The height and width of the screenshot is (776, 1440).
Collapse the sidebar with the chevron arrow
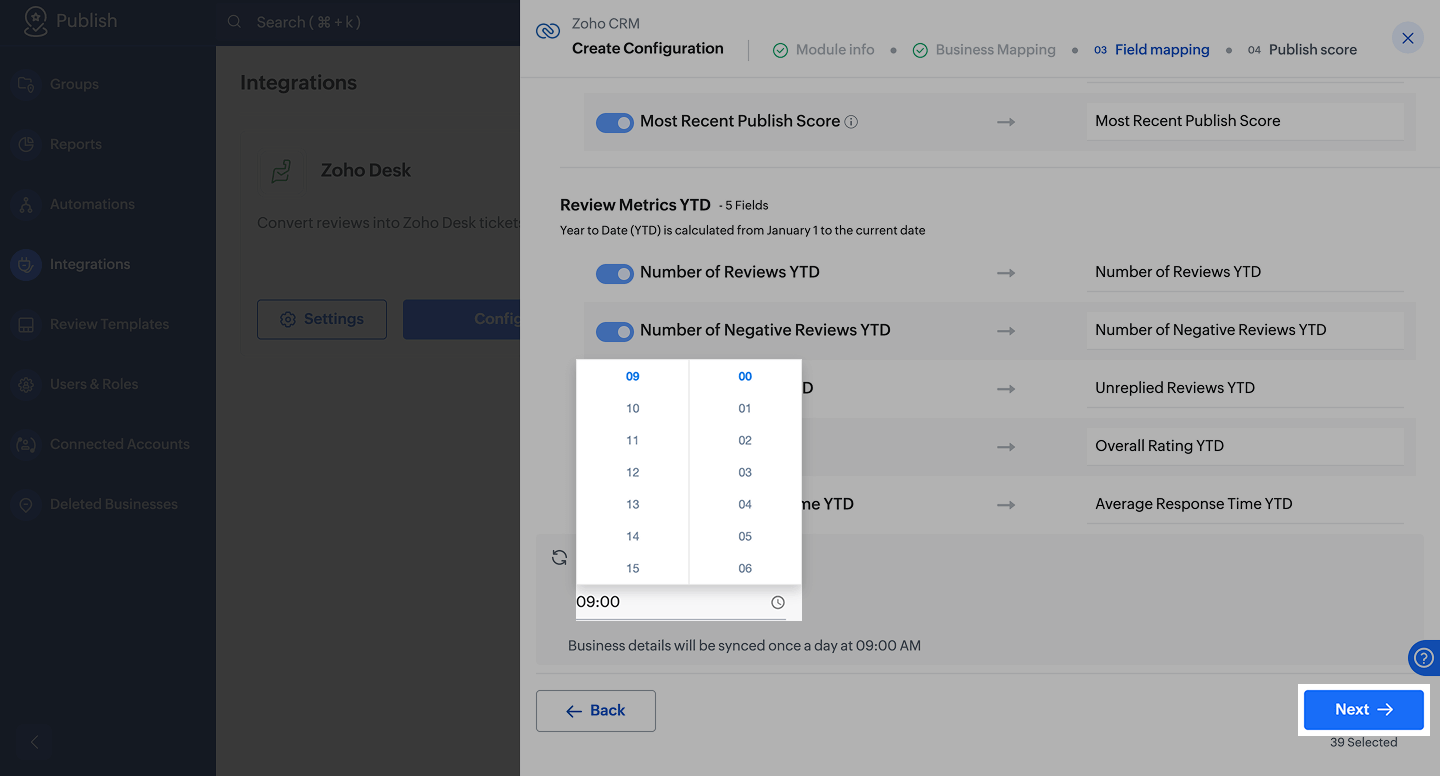(x=34, y=742)
